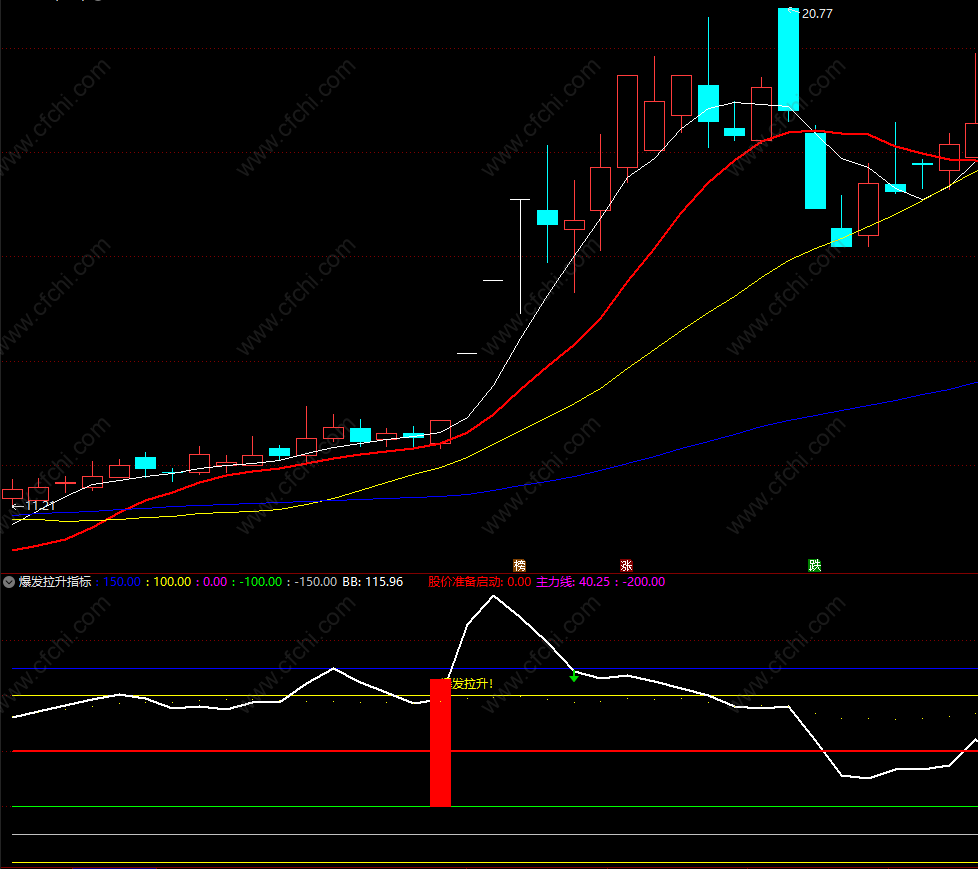The image size is (978, 869).
Task: Click the green 跌 marker icon
Action: [815, 565]
